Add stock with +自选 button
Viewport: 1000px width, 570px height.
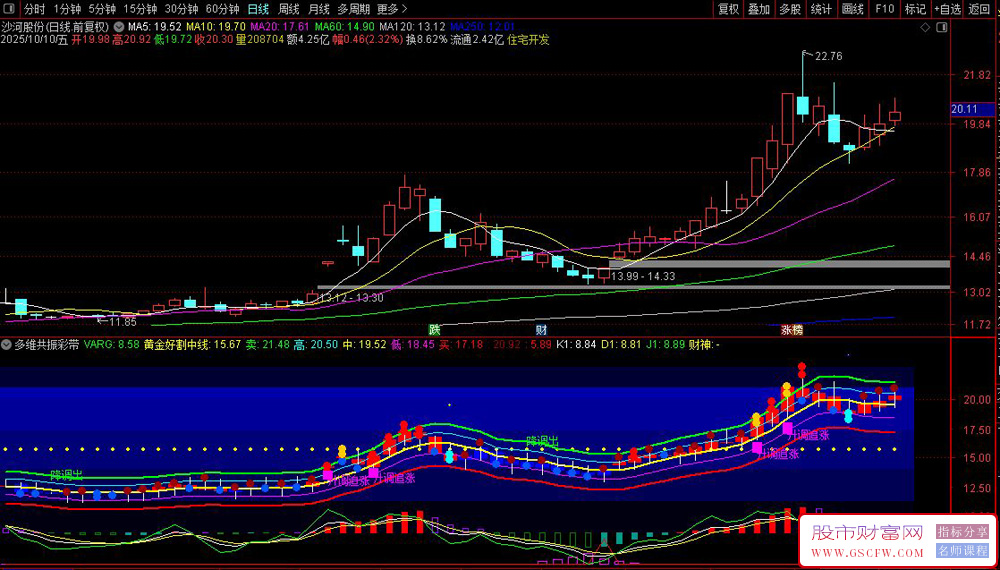pyautogui.click(x=948, y=9)
